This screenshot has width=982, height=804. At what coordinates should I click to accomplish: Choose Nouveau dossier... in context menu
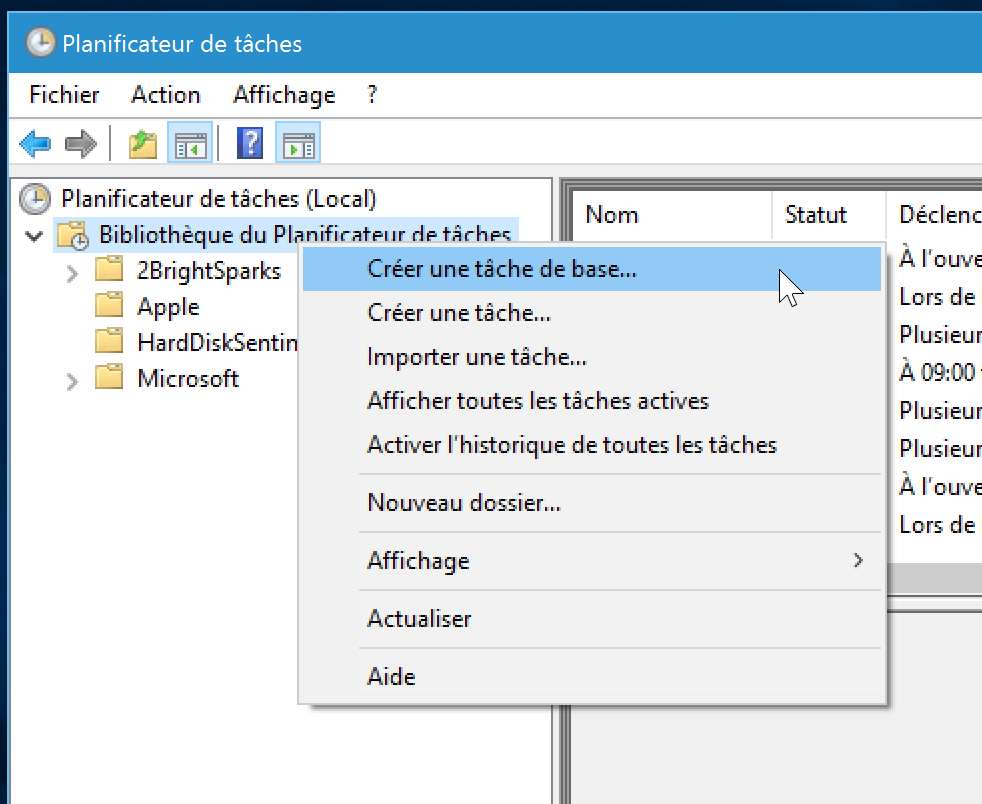coord(592,503)
